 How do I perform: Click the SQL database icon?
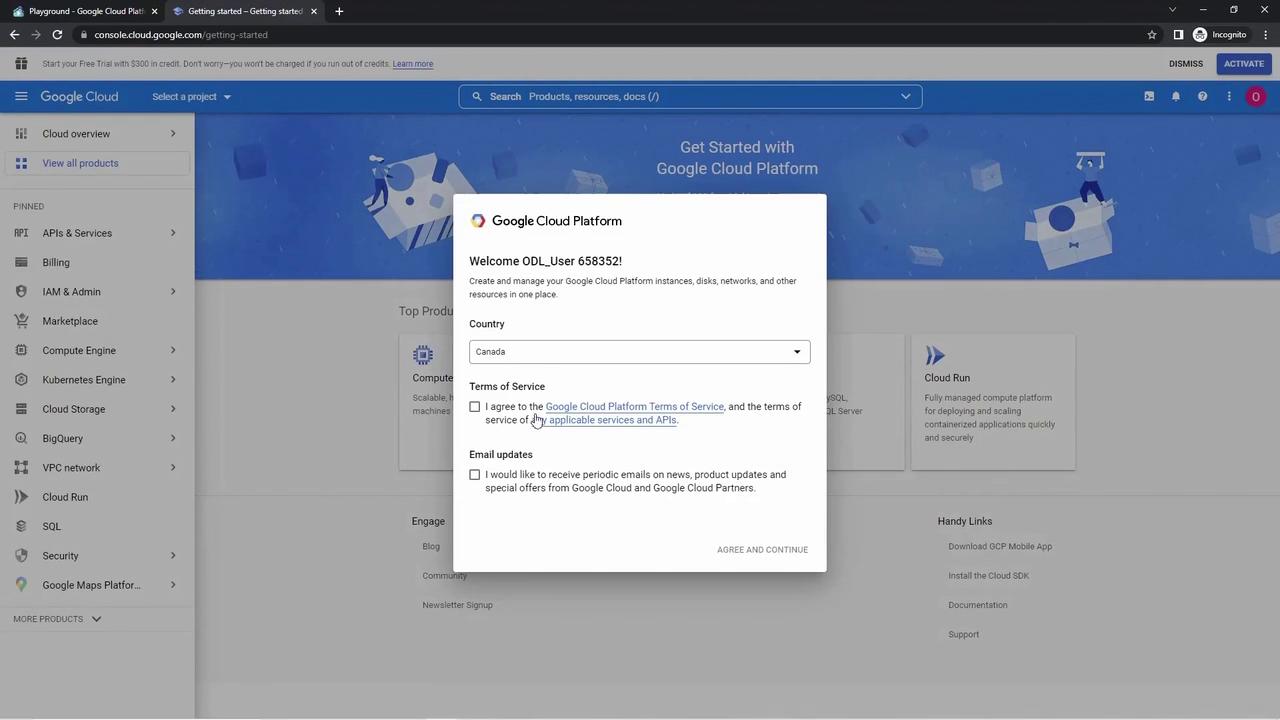point(21,526)
